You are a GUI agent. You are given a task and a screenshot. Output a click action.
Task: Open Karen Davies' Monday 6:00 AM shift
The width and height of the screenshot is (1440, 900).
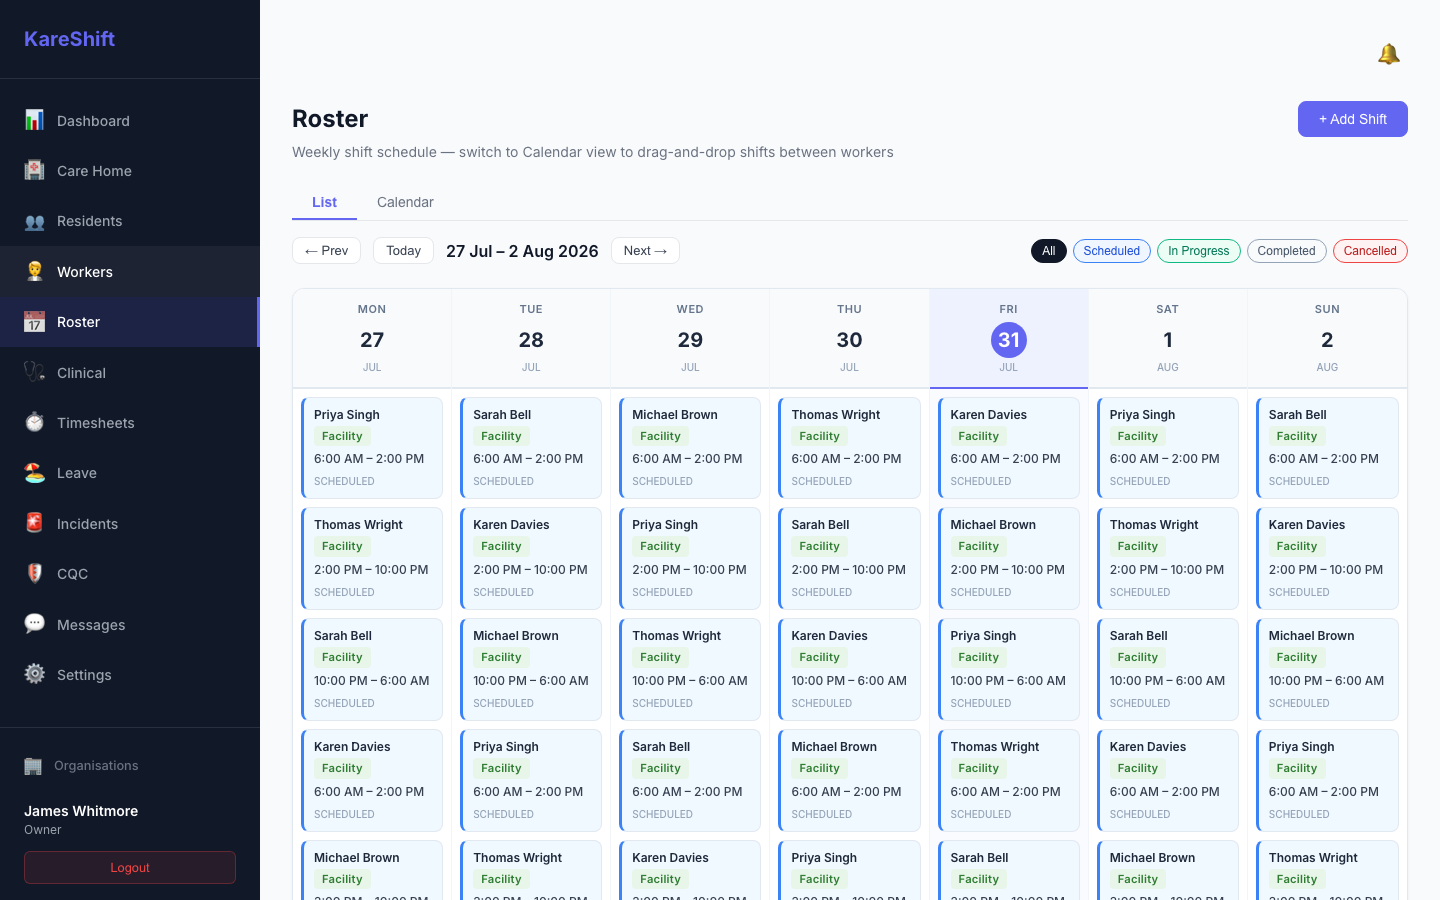coord(372,780)
